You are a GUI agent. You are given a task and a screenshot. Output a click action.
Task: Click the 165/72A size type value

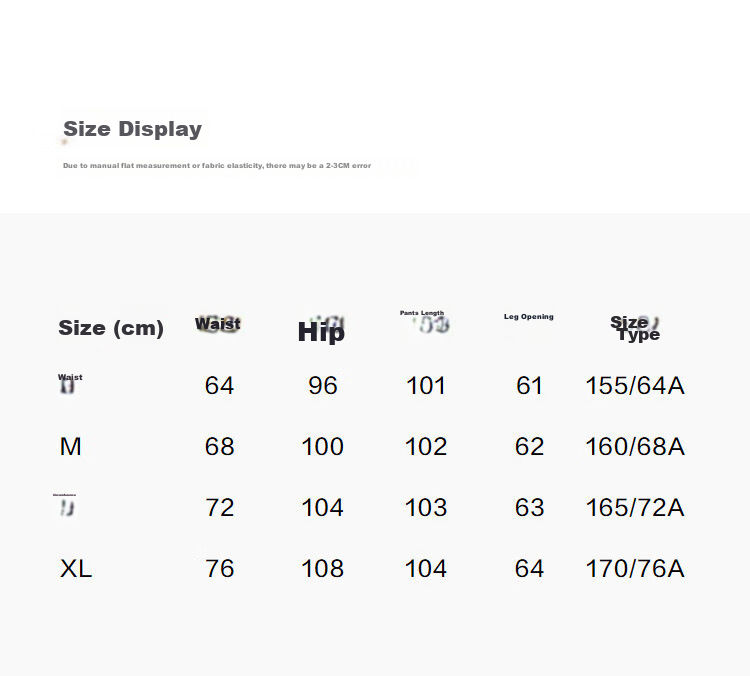pos(635,508)
